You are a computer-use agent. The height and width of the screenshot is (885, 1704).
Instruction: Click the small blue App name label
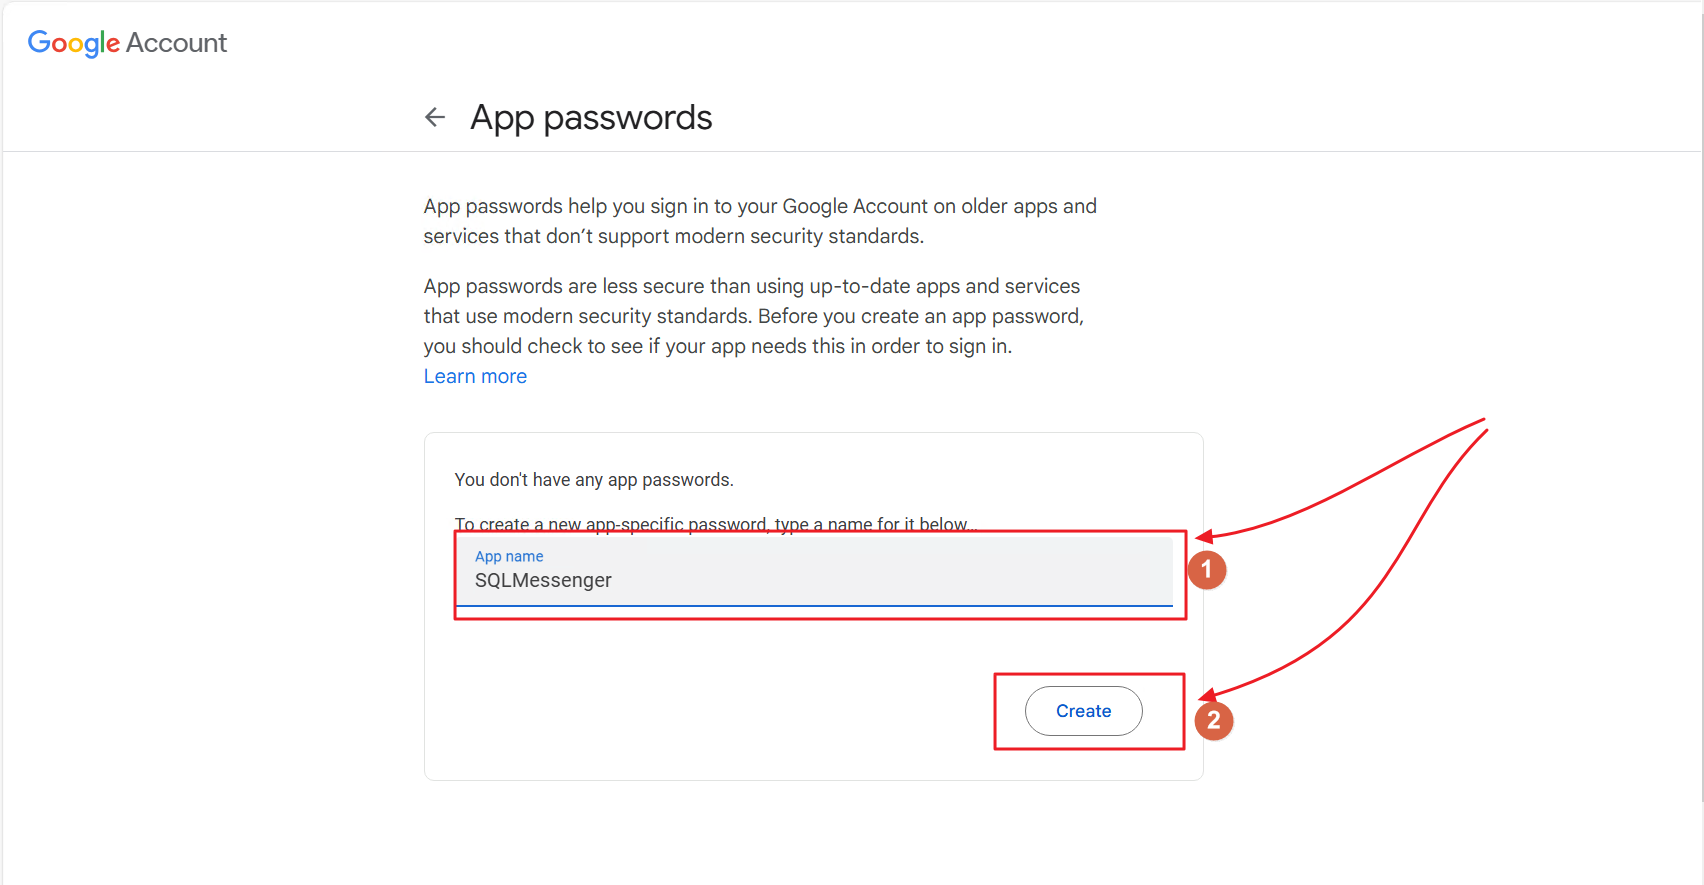(509, 557)
